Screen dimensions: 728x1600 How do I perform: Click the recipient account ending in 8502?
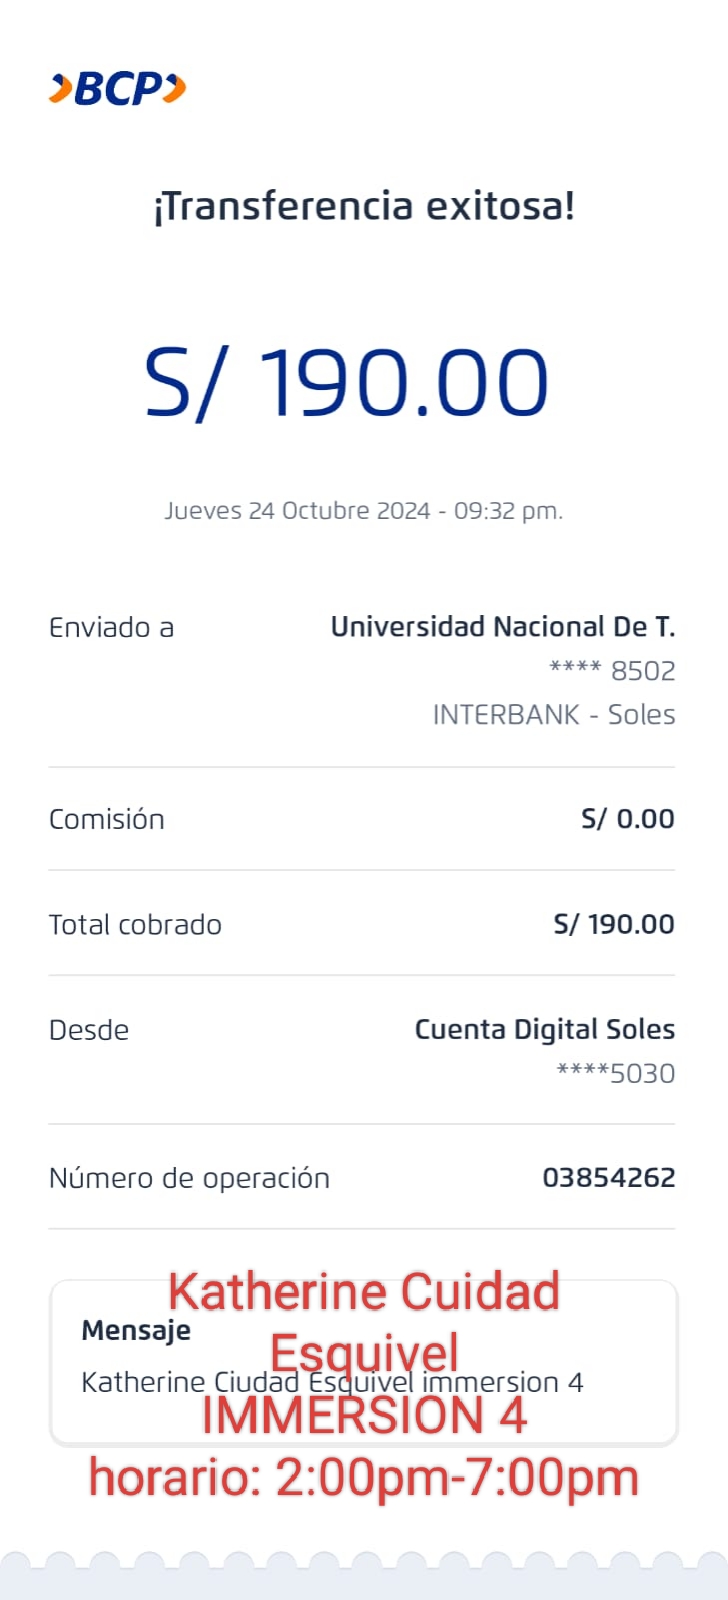(612, 671)
